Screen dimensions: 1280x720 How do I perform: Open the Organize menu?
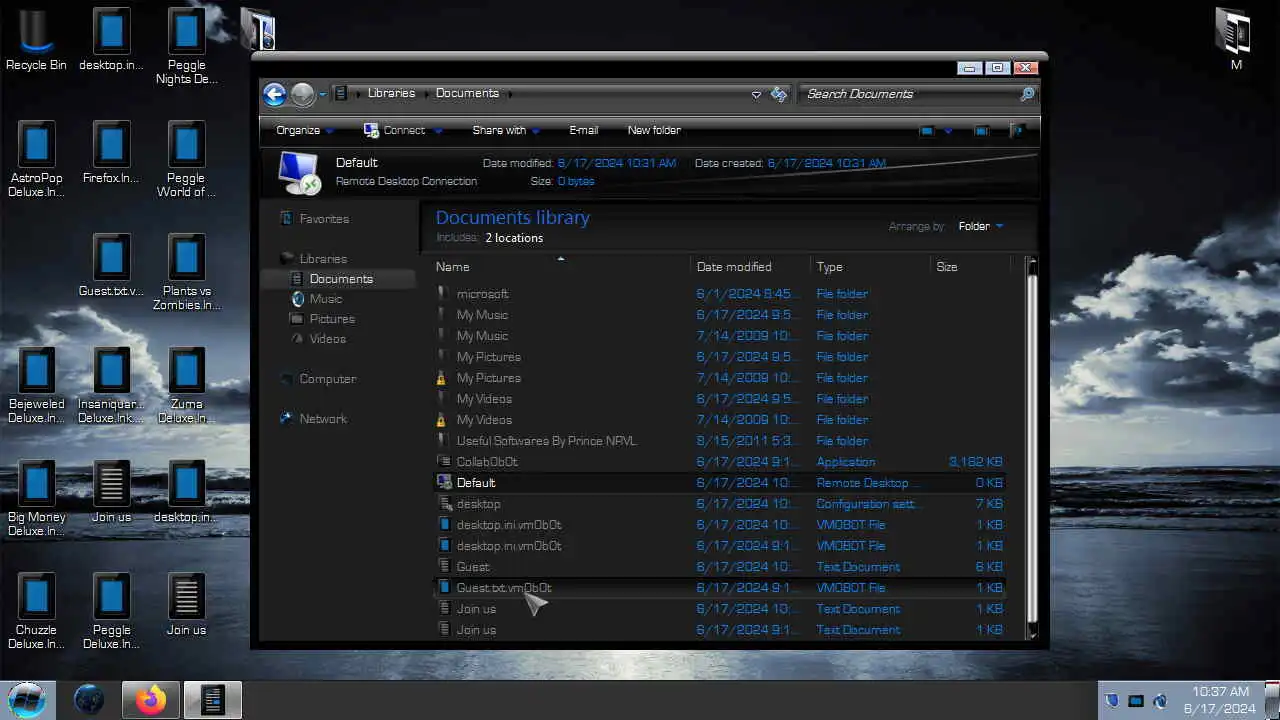[305, 130]
